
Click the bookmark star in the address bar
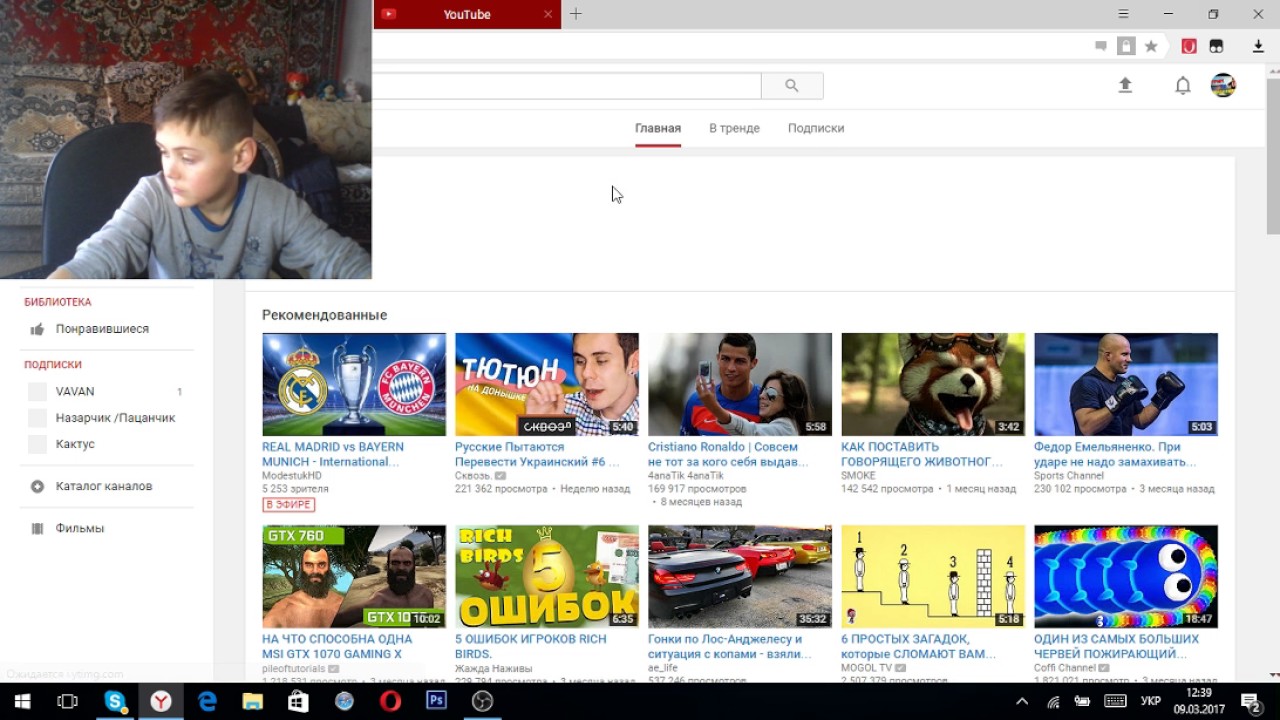(x=1151, y=46)
